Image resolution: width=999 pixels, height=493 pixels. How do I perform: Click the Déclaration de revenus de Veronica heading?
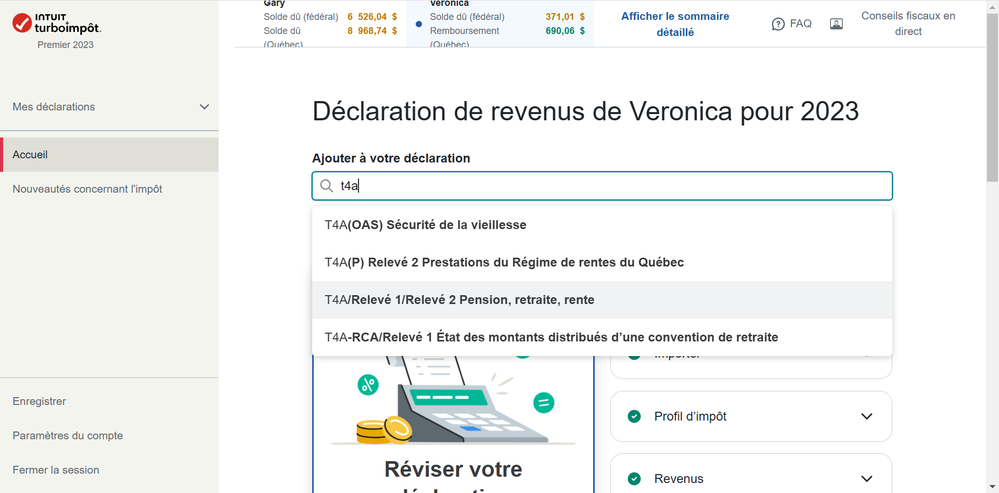point(586,111)
